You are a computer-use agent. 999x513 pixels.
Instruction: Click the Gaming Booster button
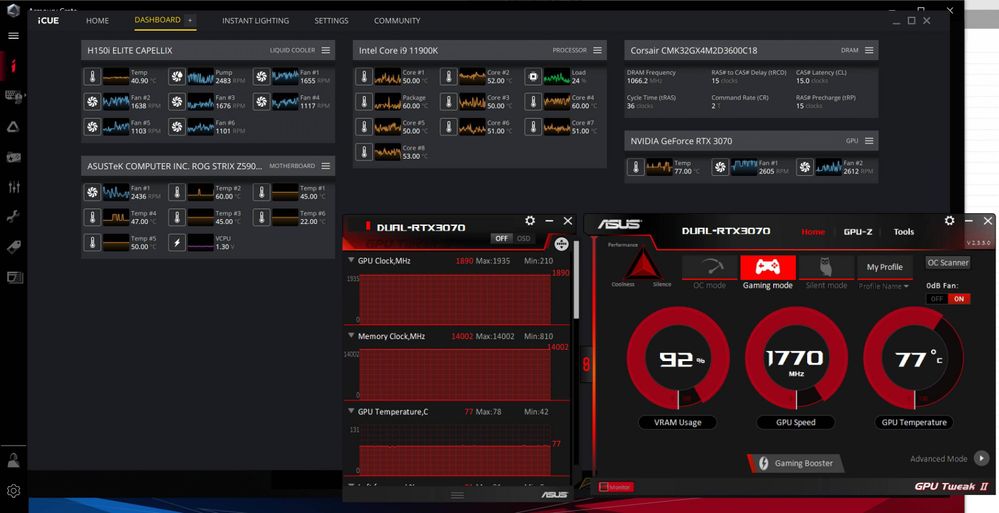pyautogui.click(x=796, y=463)
